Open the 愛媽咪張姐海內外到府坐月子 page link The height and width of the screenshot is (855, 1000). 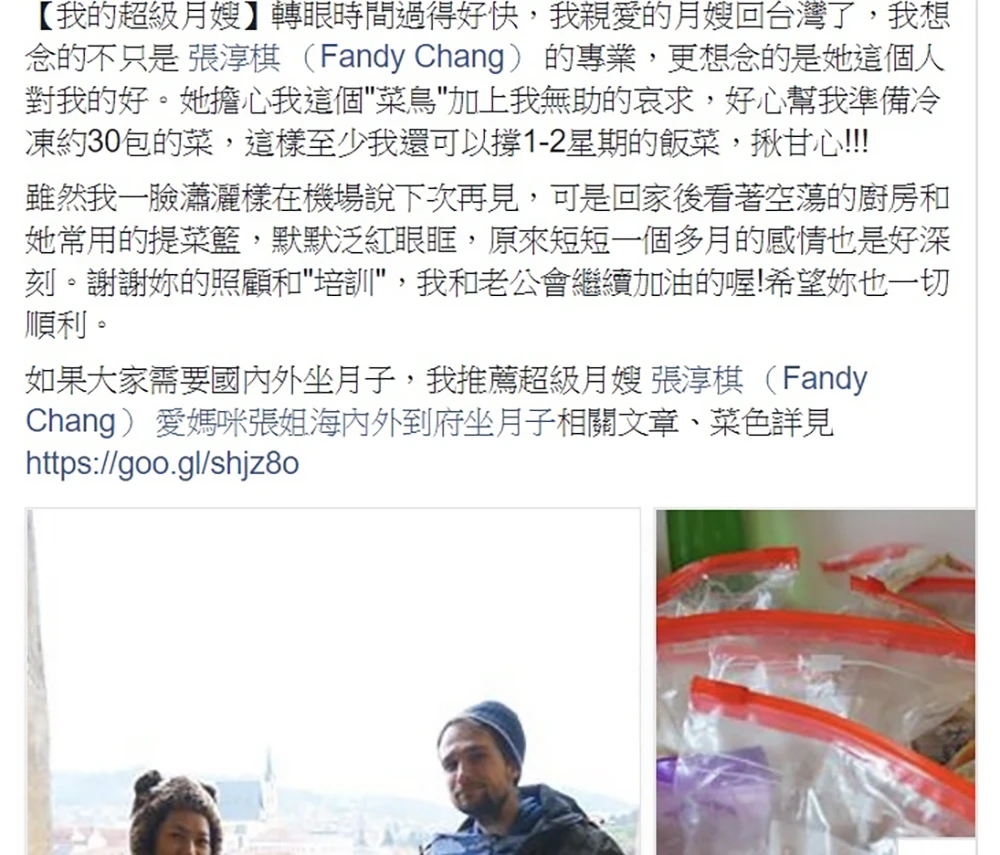[355, 422]
